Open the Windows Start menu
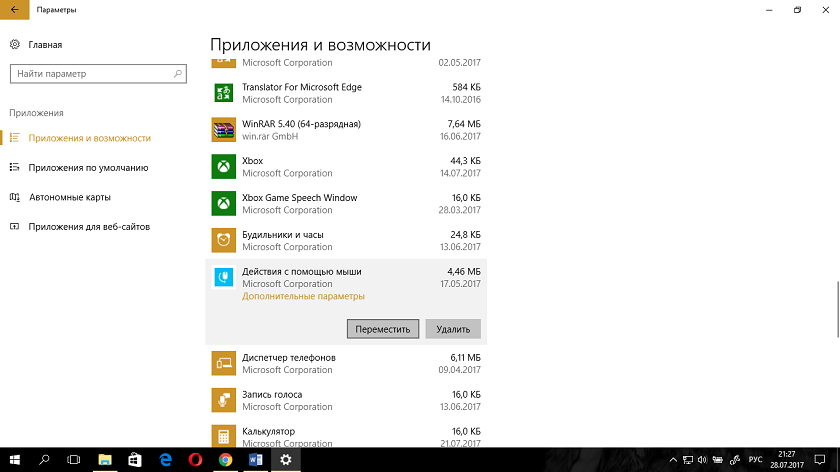The width and height of the screenshot is (840, 472). (x=14, y=460)
